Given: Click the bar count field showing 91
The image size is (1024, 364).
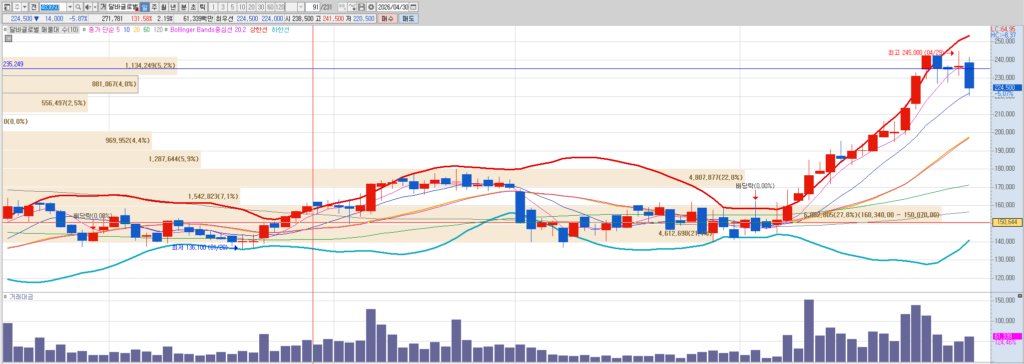Looking at the screenshot, I should [x=313, y=7].
